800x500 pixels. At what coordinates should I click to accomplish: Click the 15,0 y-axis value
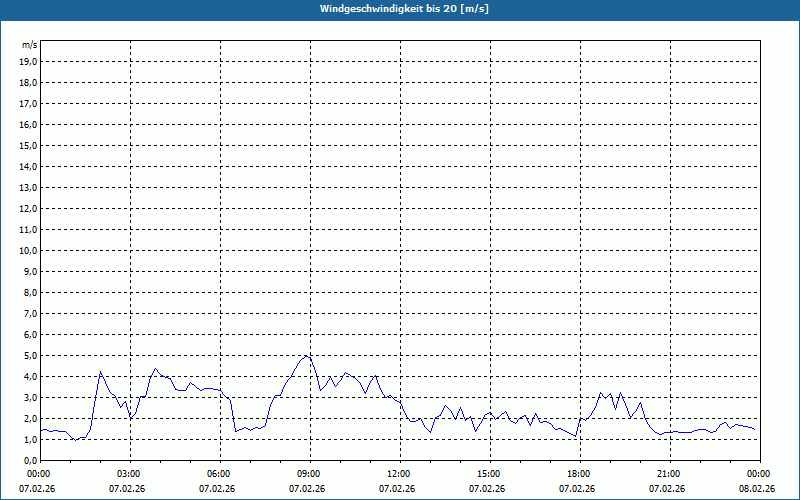pos(28,145)
